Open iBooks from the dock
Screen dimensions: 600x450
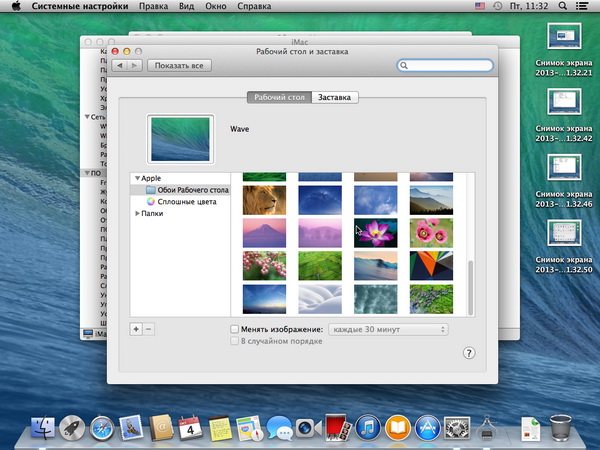coord(397,429)
